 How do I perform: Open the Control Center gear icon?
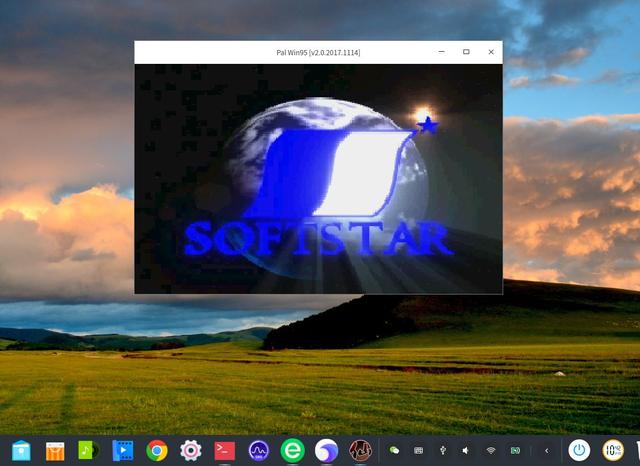pyautogui.click(x=191, y=450)
